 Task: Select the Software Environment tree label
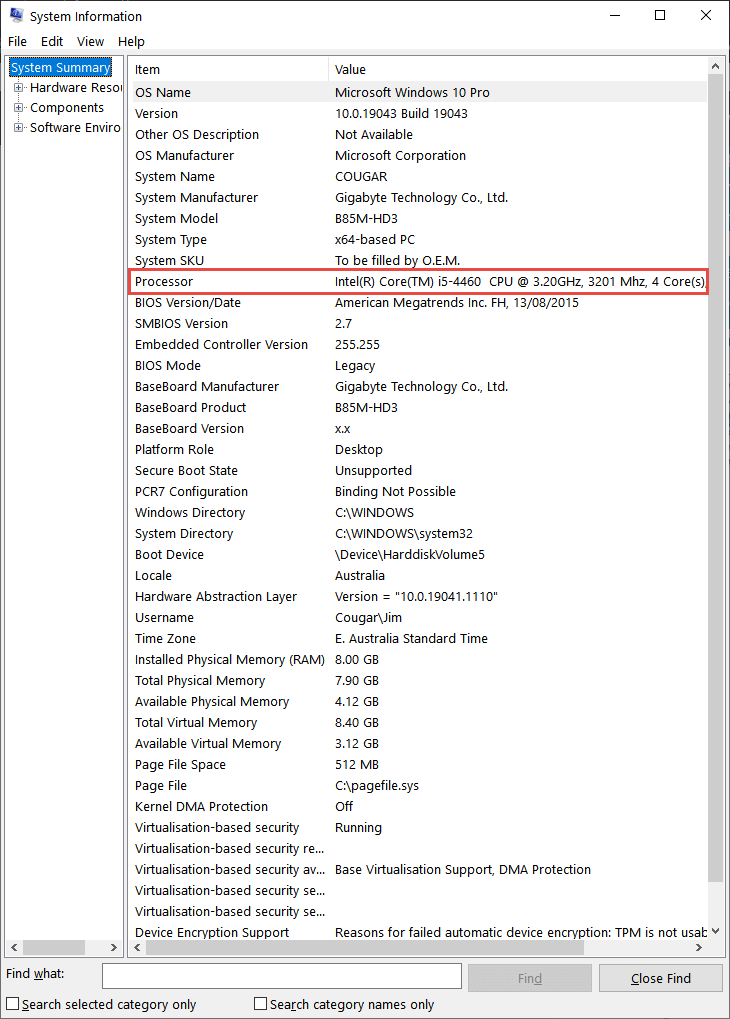75,128
